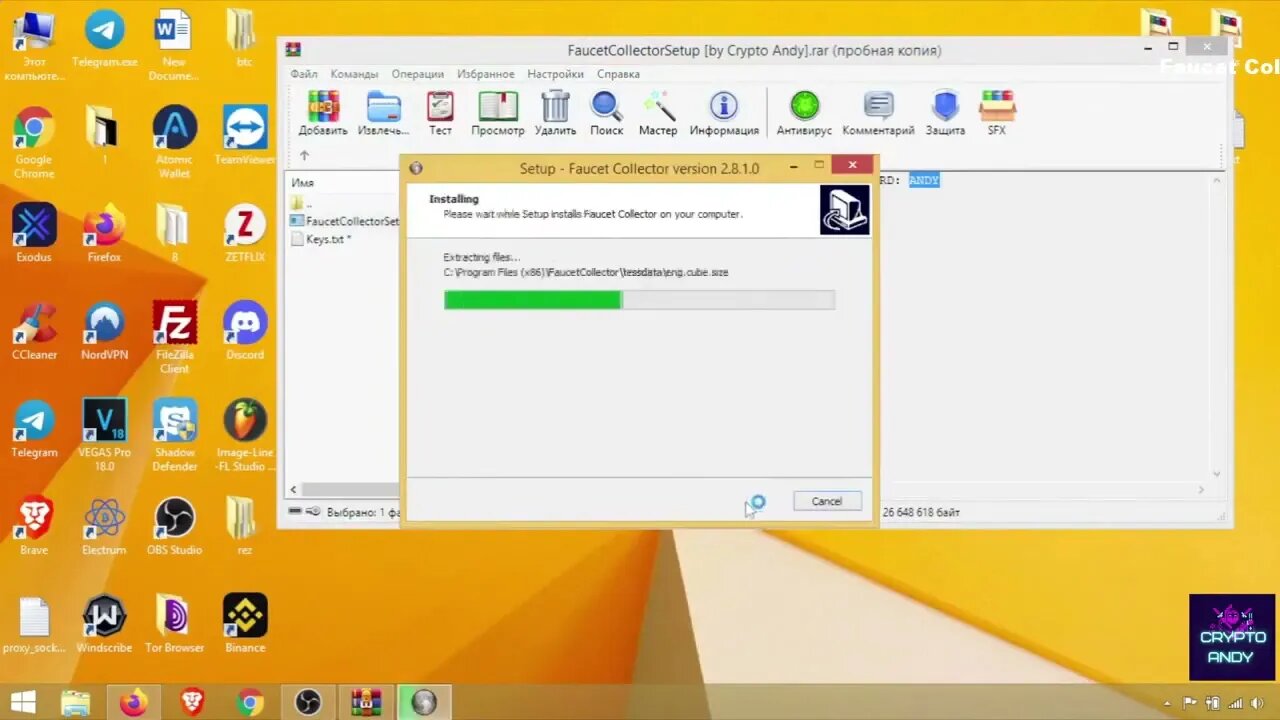
Task: Open the Firefox desktop shortcut
Action: [x=104, y=234]
